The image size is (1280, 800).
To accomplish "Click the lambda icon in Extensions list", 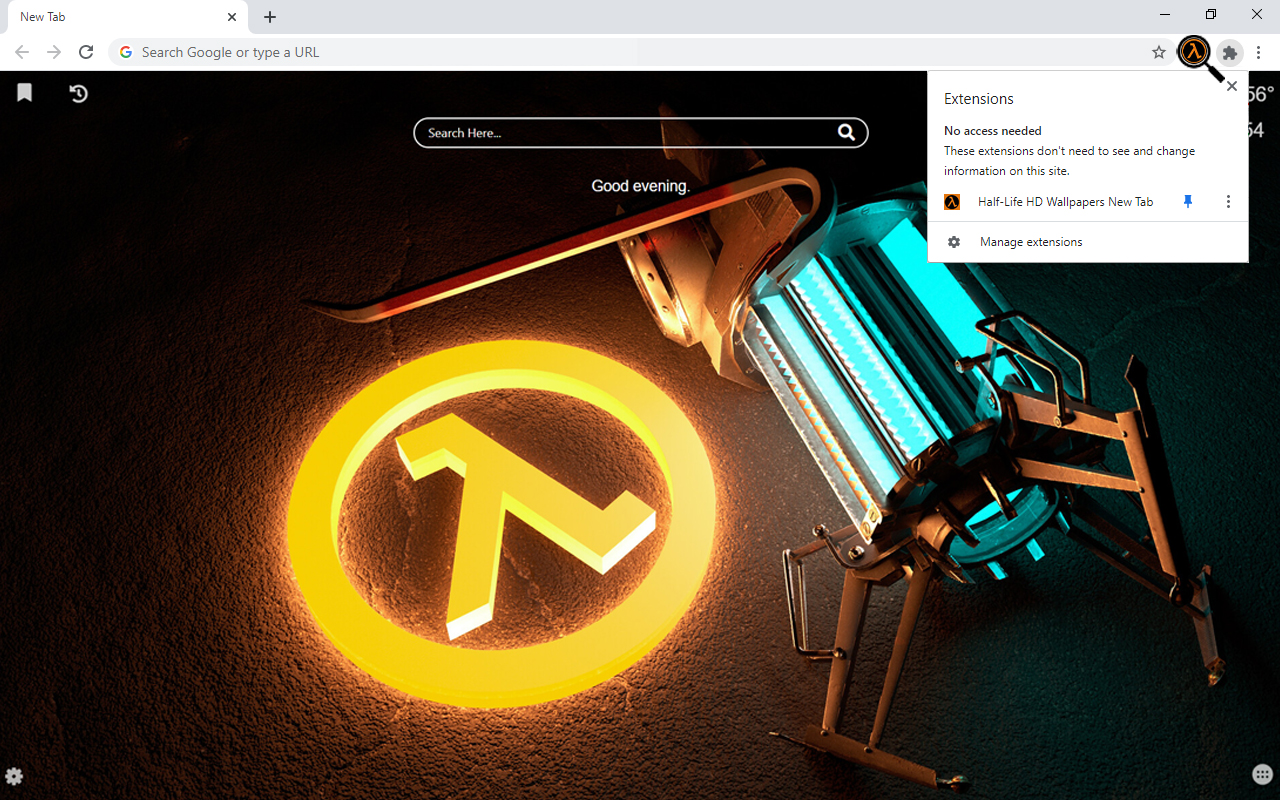I will point(952,202).
